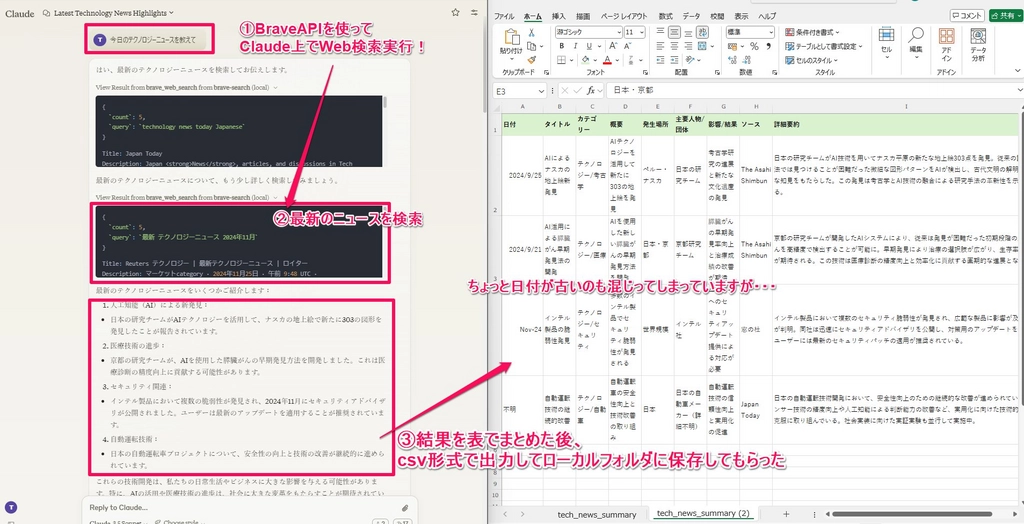Open テーブルとして書式設定 dropdown

tap(824, 46)
